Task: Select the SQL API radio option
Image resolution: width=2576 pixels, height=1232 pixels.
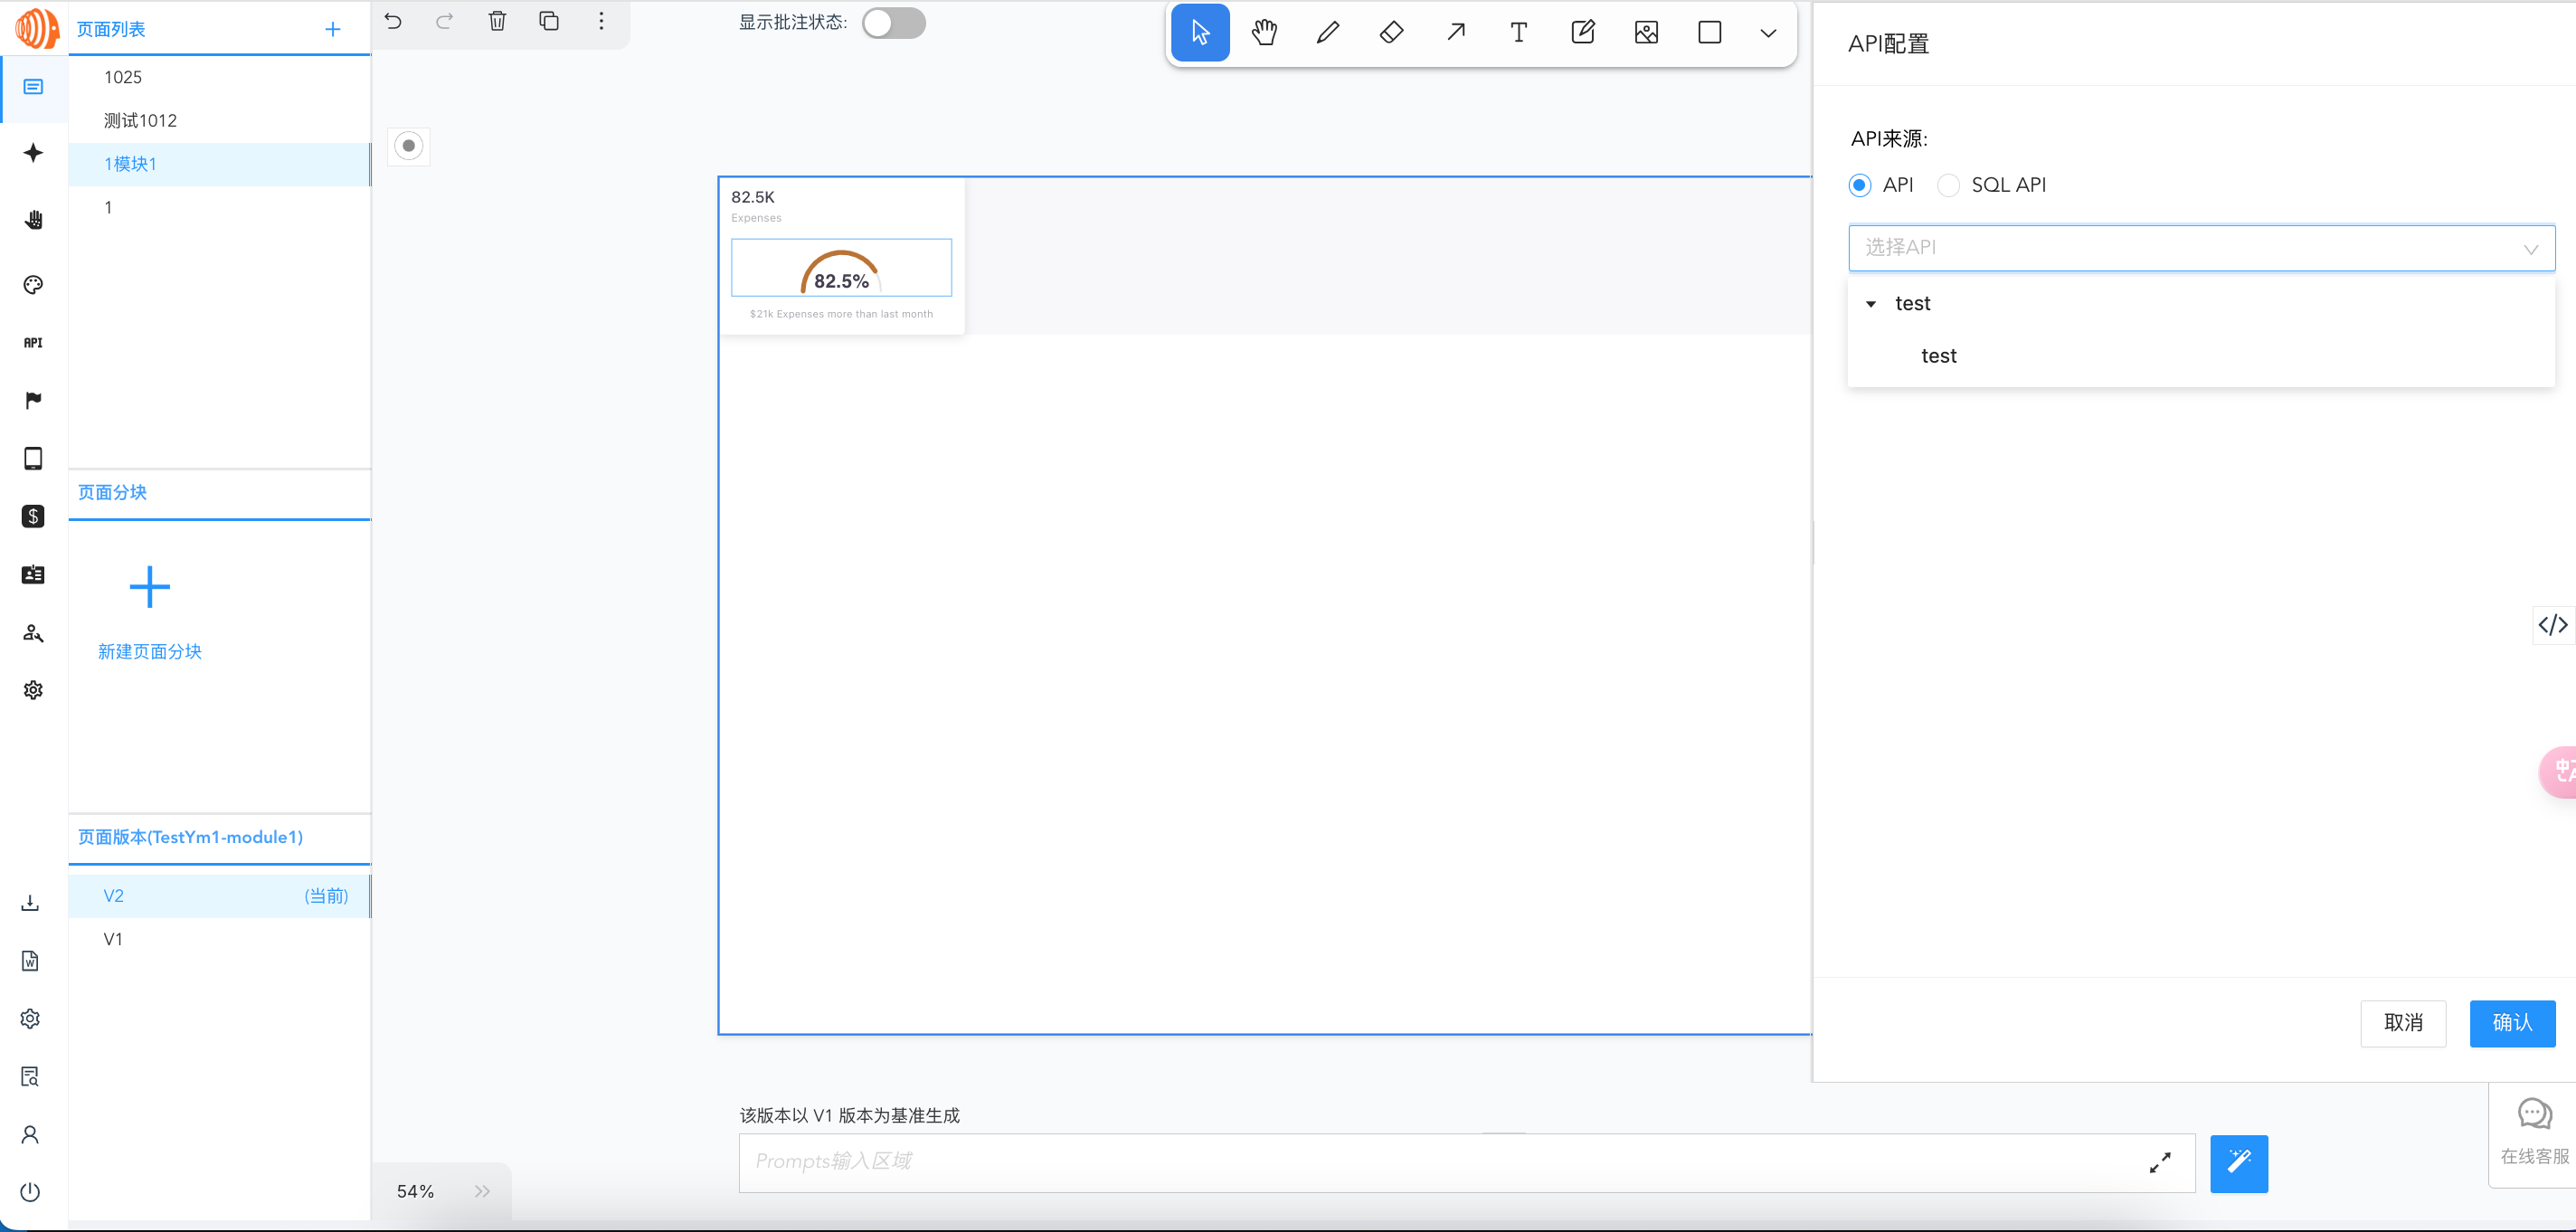Action: click(x=1948, y=185)
